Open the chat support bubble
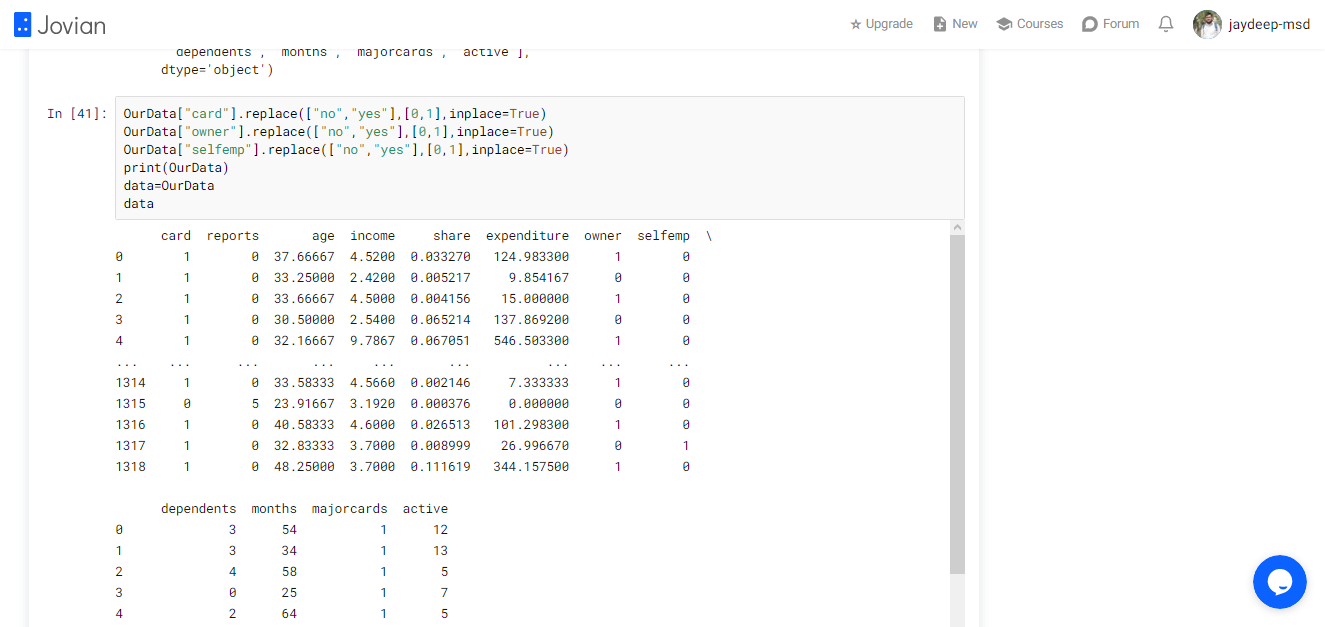This screenshot has height=627, width=1325. [x=1280, y=582]
